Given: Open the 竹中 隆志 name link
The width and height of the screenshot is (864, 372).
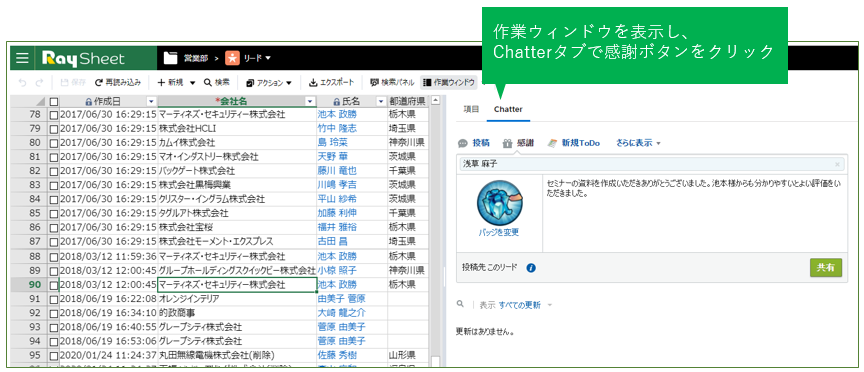Looking at the screenshot, I should [337, 128].
